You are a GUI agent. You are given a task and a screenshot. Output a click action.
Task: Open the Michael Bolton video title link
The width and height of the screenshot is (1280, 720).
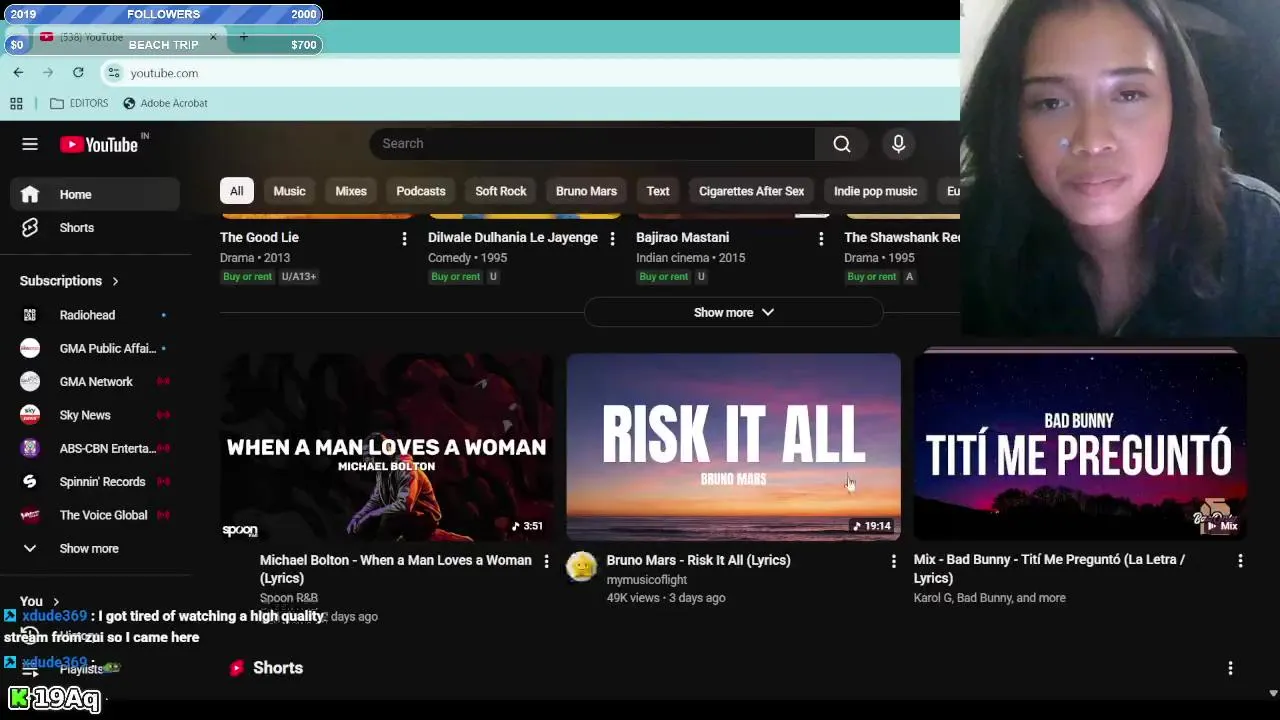click(395, 569)
